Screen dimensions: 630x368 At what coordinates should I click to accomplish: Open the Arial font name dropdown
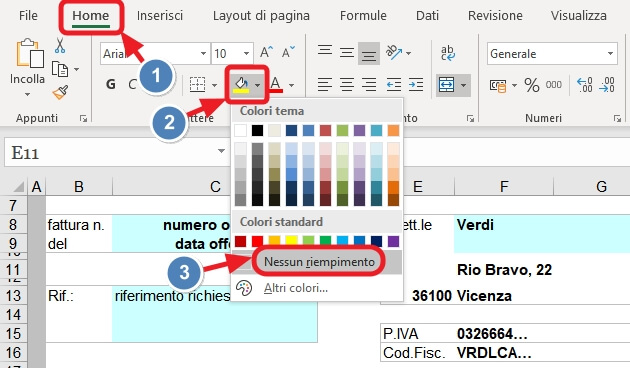203,53
